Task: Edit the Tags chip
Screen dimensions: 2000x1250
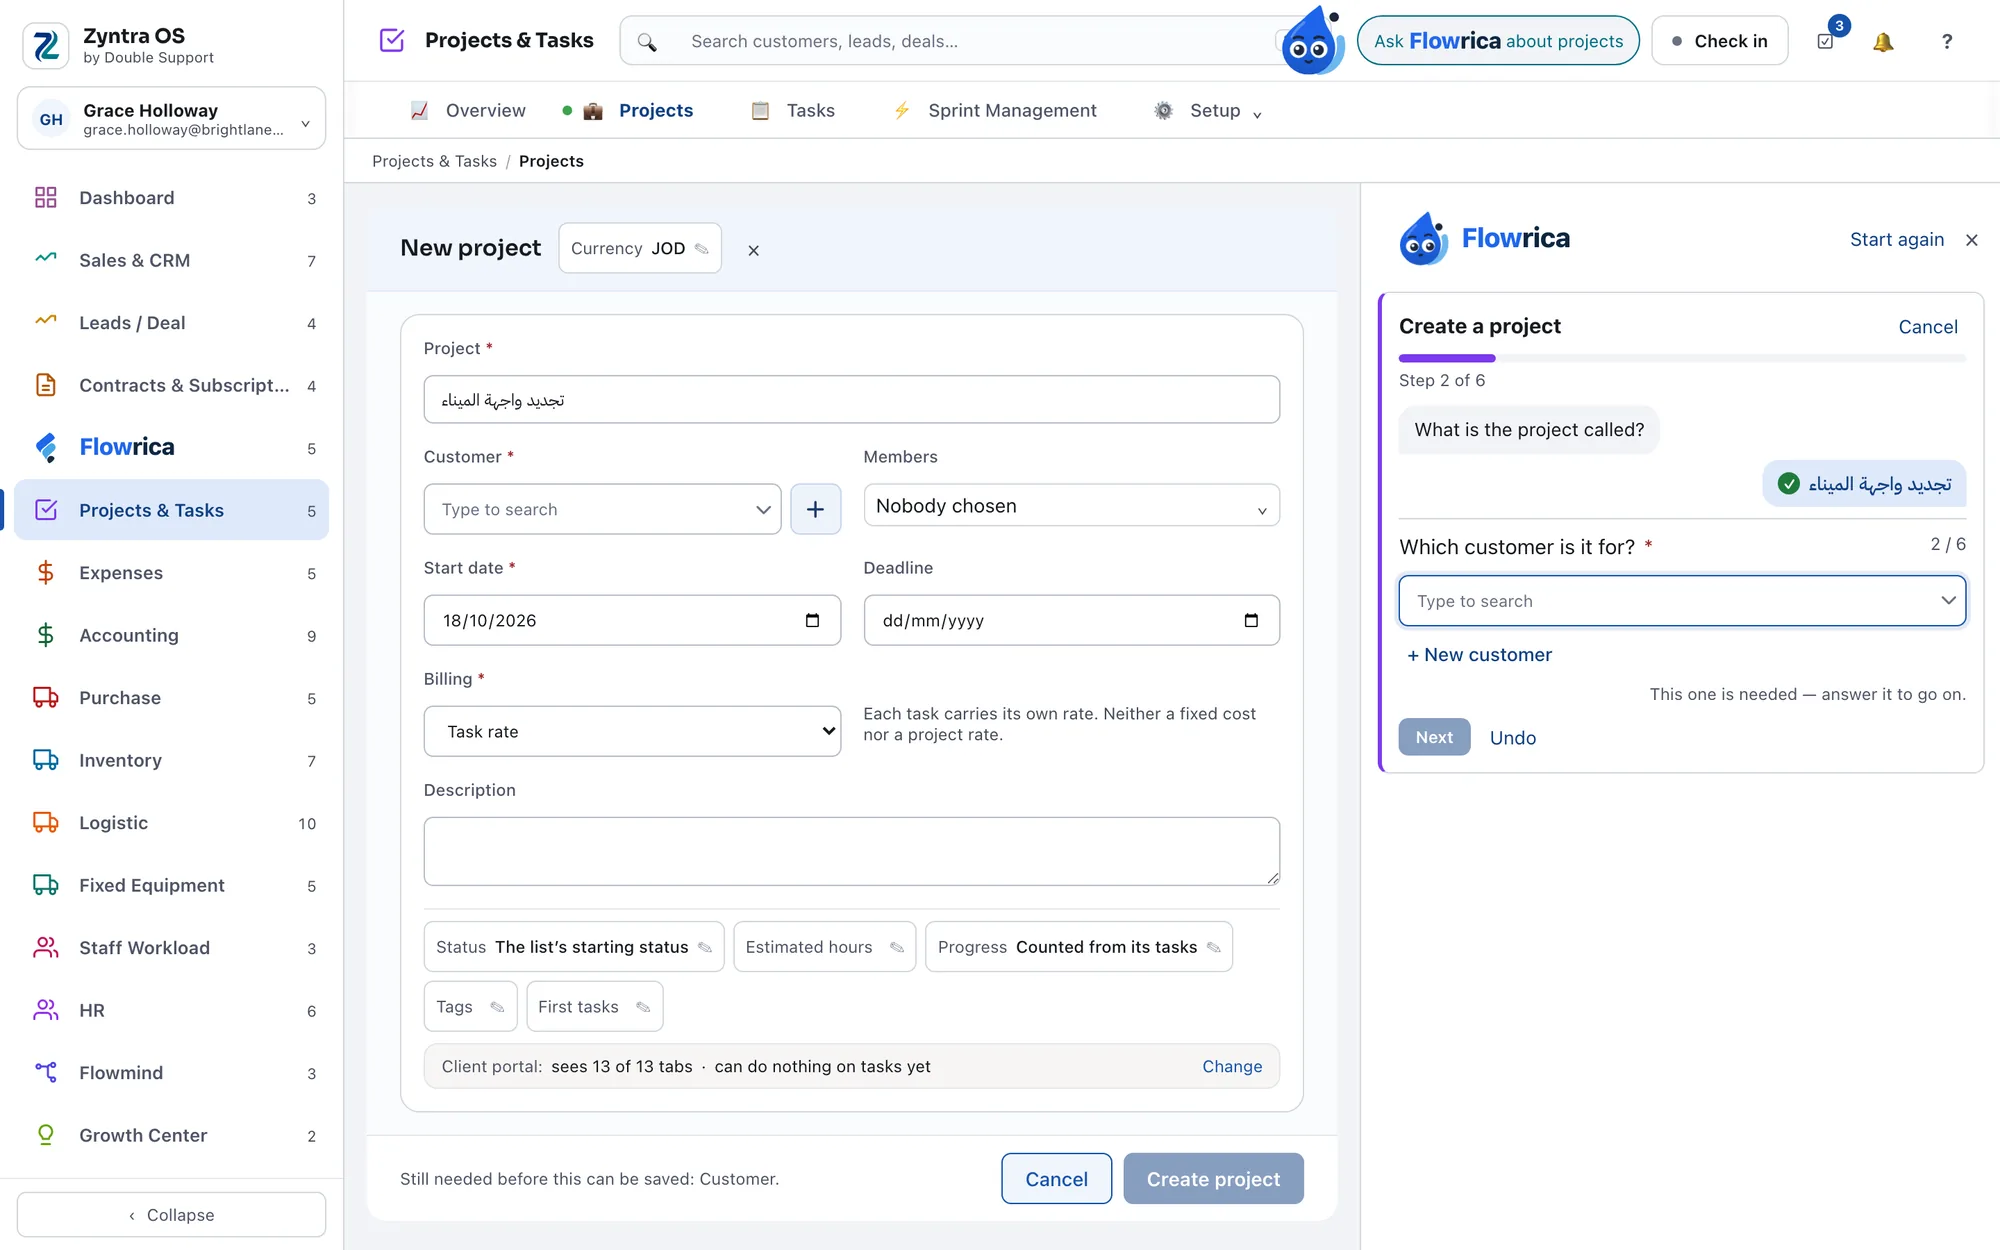Action: tap(470, 1006)
